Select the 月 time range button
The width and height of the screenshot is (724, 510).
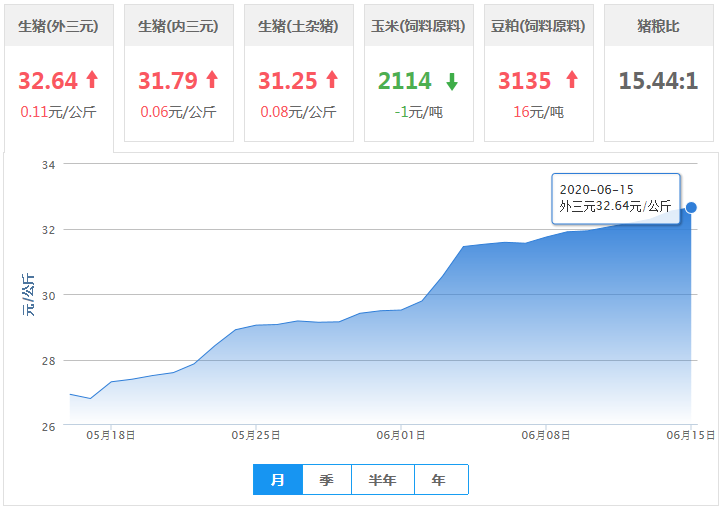(278, 480)
